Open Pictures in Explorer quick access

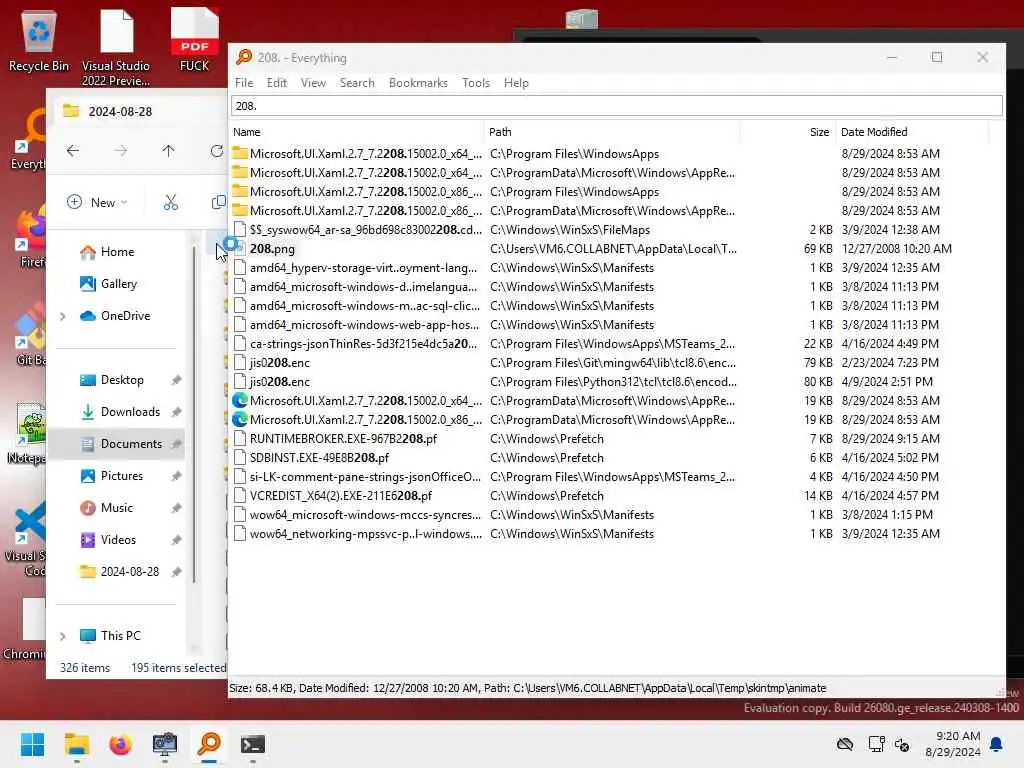(121, 476)
